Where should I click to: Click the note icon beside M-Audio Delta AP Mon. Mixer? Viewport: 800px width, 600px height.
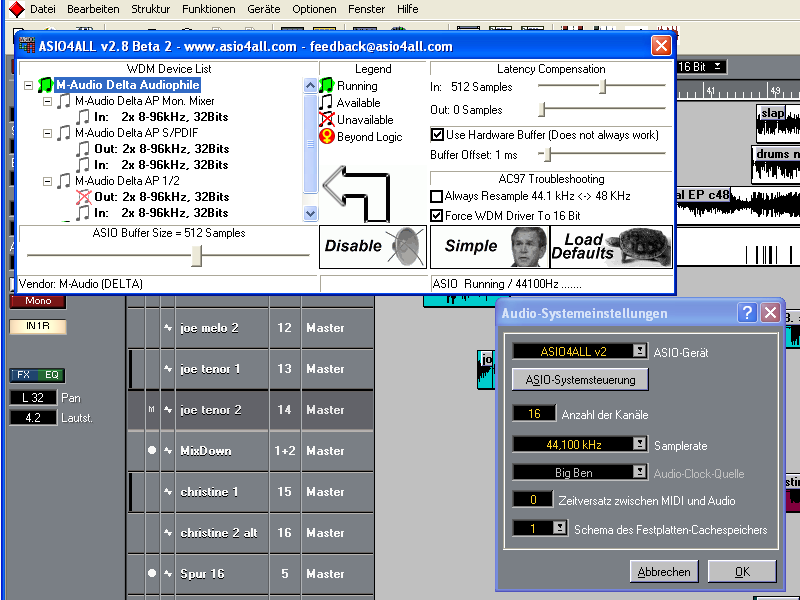pos(64,101)
